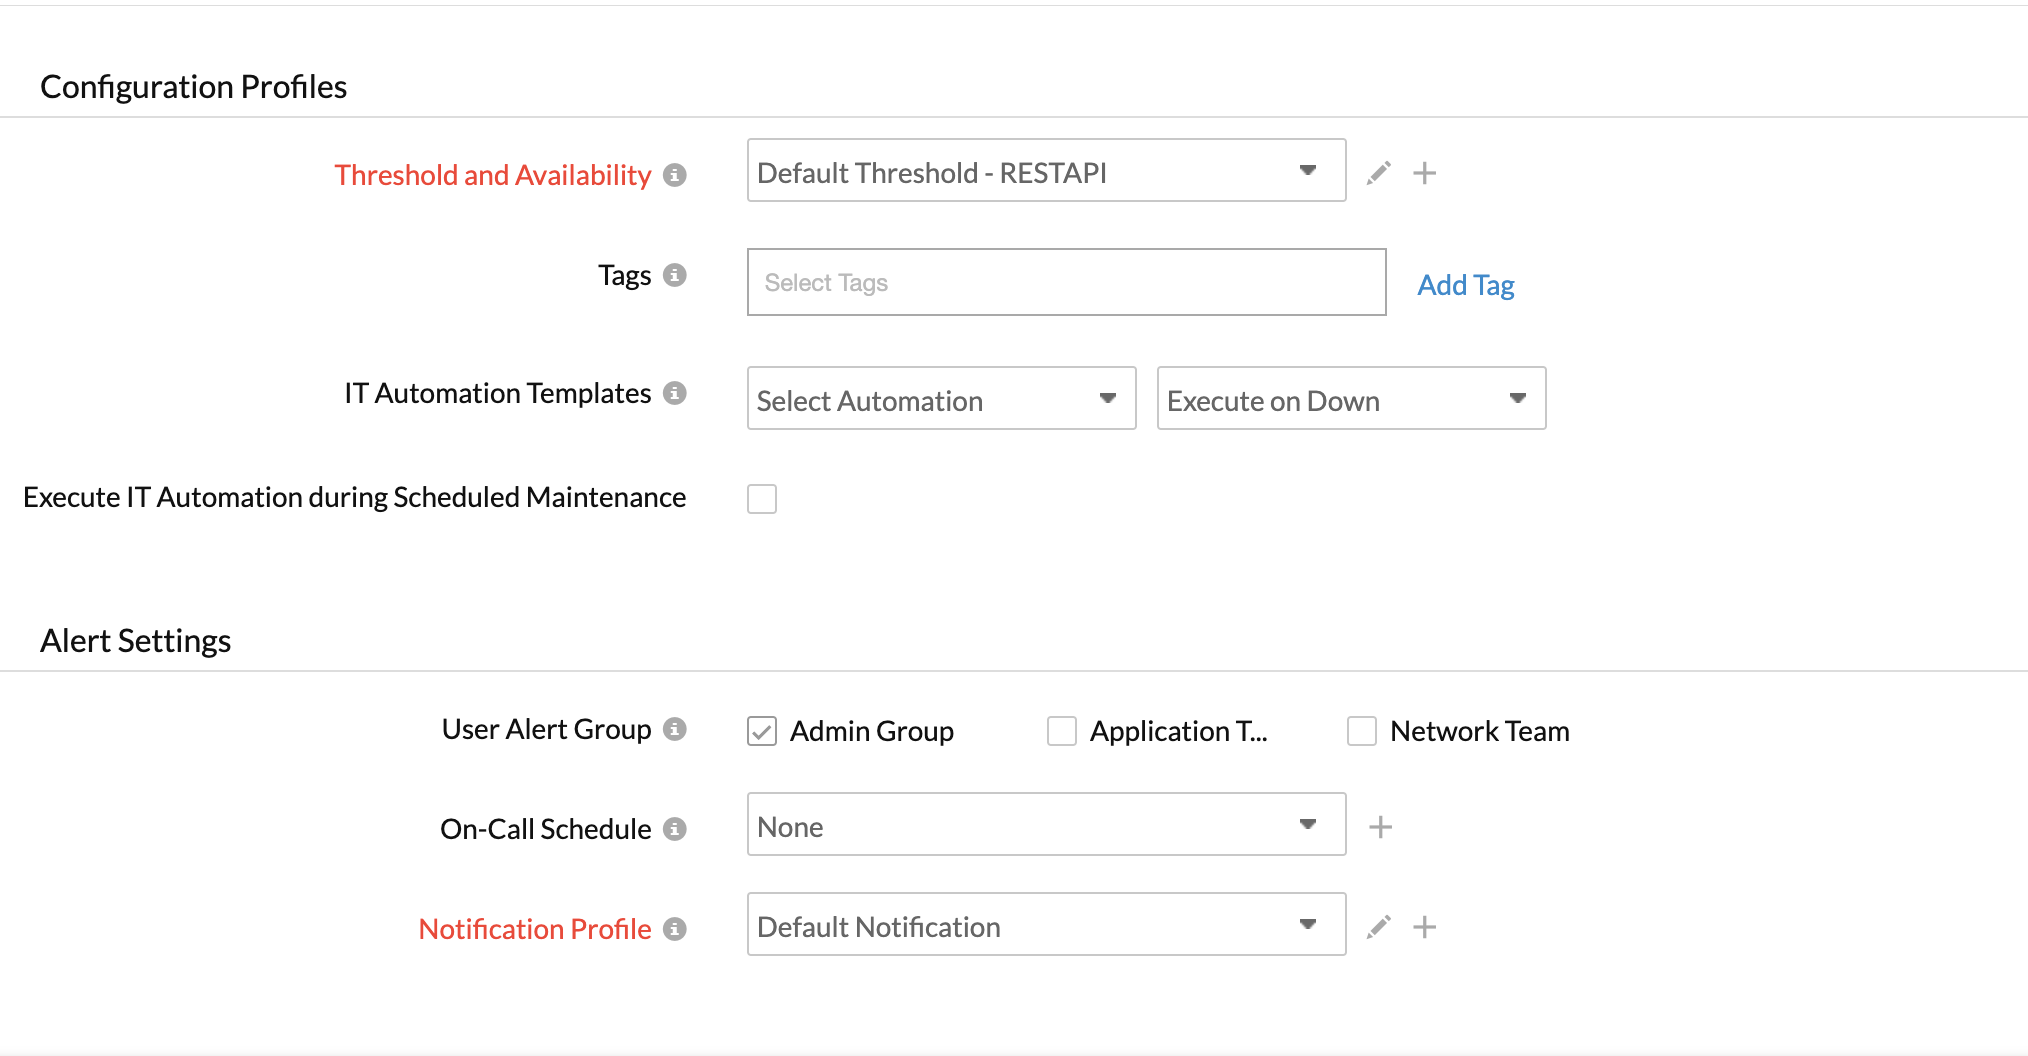Click info icon next to Notification Profile
The width and height of the screenshot is (2028, 1056).
tap(675, 929)
